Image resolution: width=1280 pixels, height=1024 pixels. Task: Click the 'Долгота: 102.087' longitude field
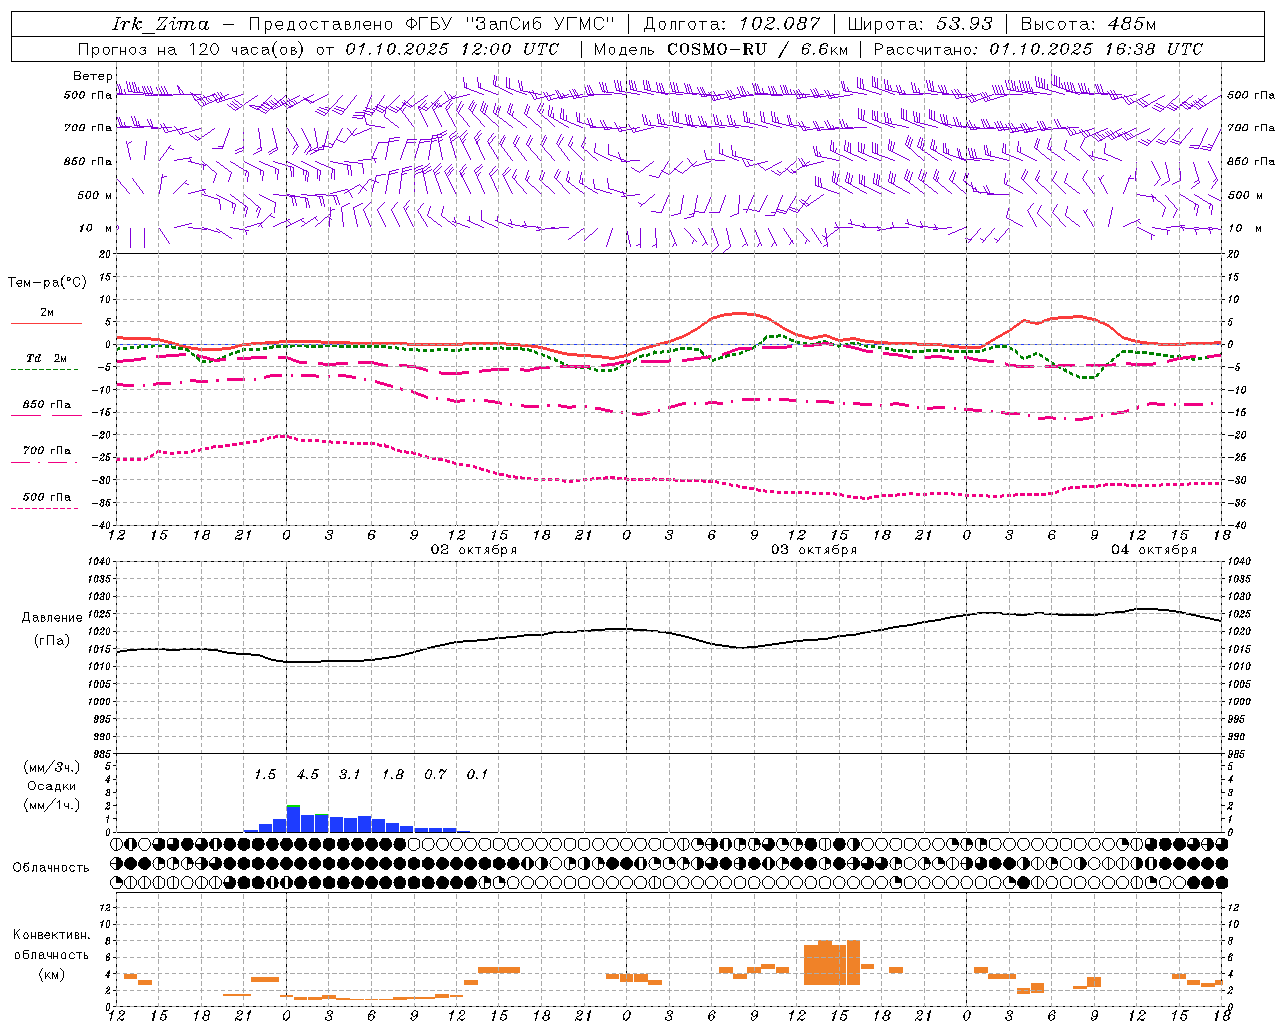[x=732, y=24]
